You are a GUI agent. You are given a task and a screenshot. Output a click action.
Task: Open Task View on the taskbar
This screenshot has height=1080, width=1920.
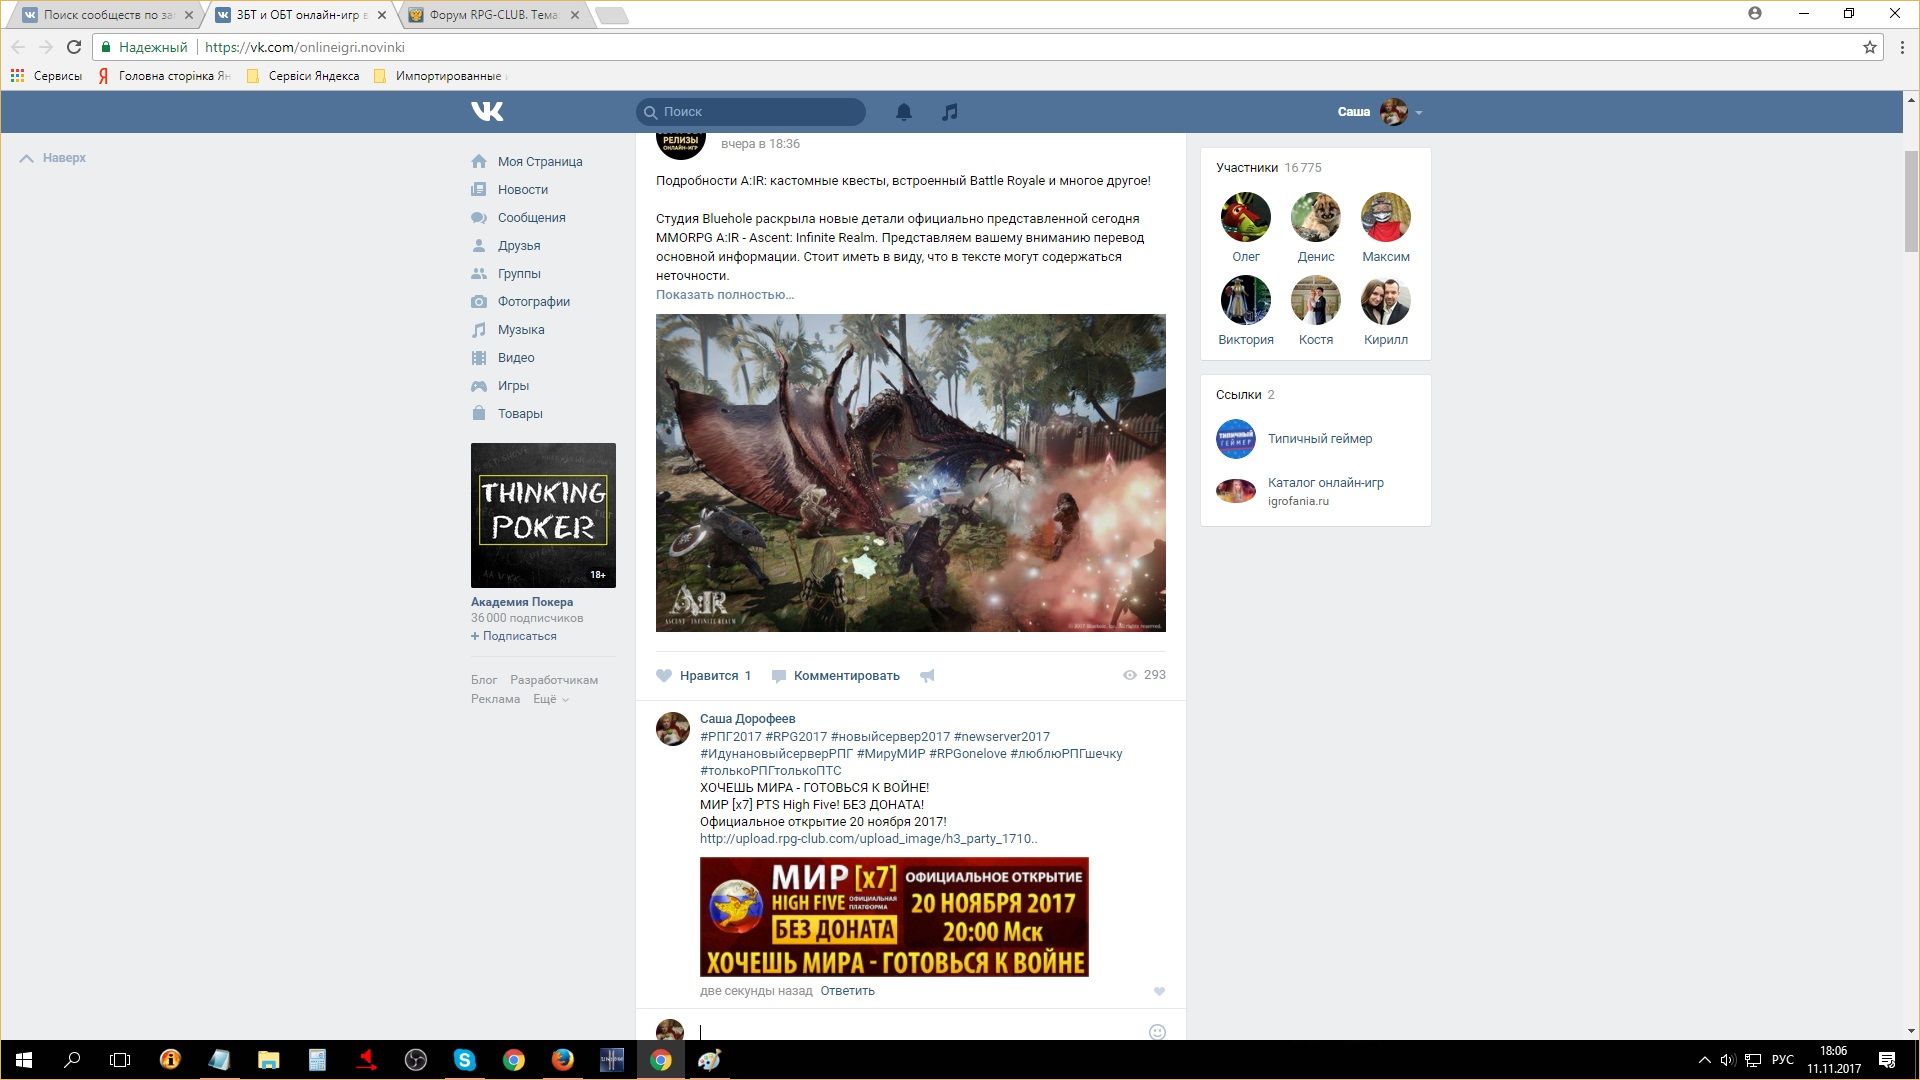120,1060
